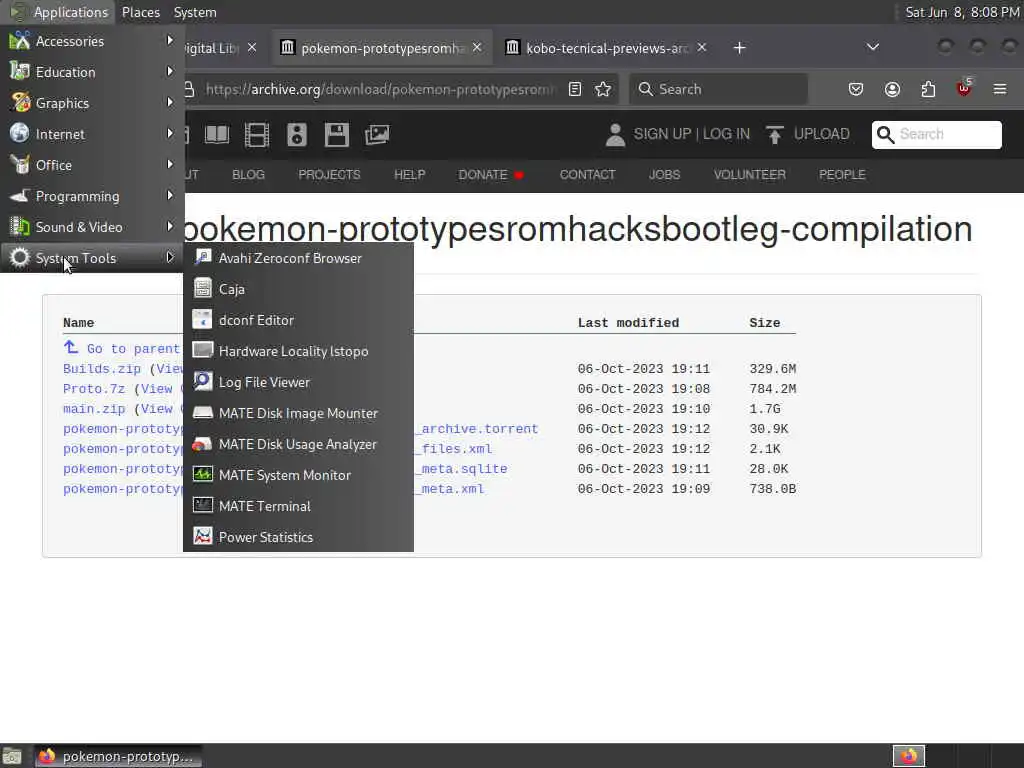
Task: Open Log File Viewer
Action: 298,382
